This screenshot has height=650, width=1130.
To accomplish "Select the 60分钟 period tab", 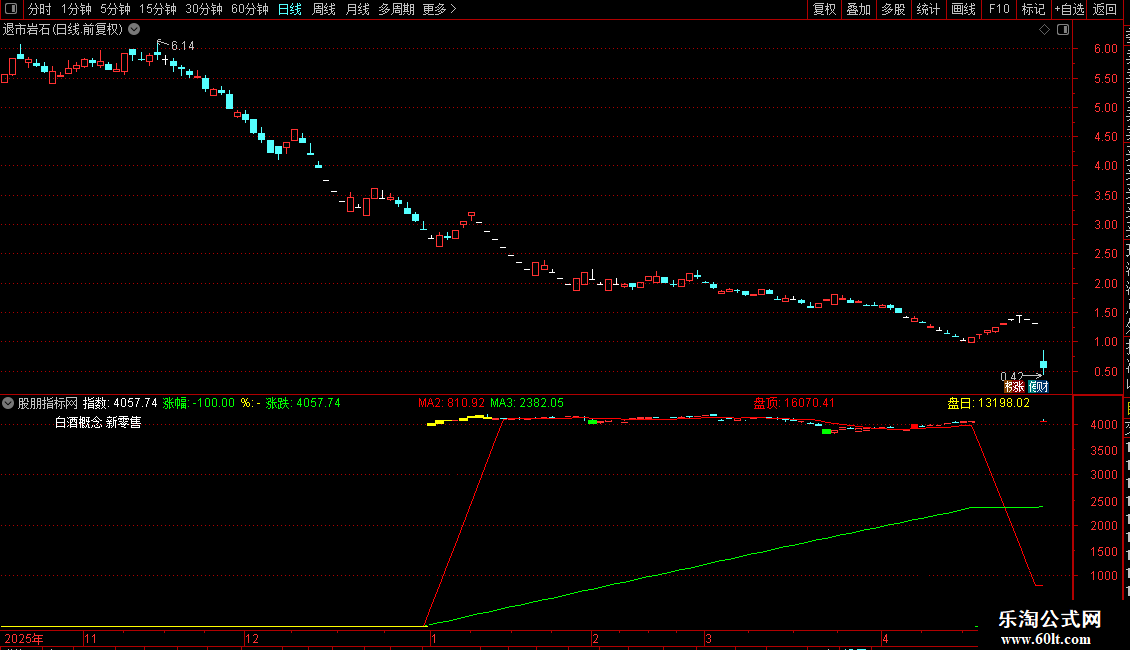I will click(x=250, y=9).
